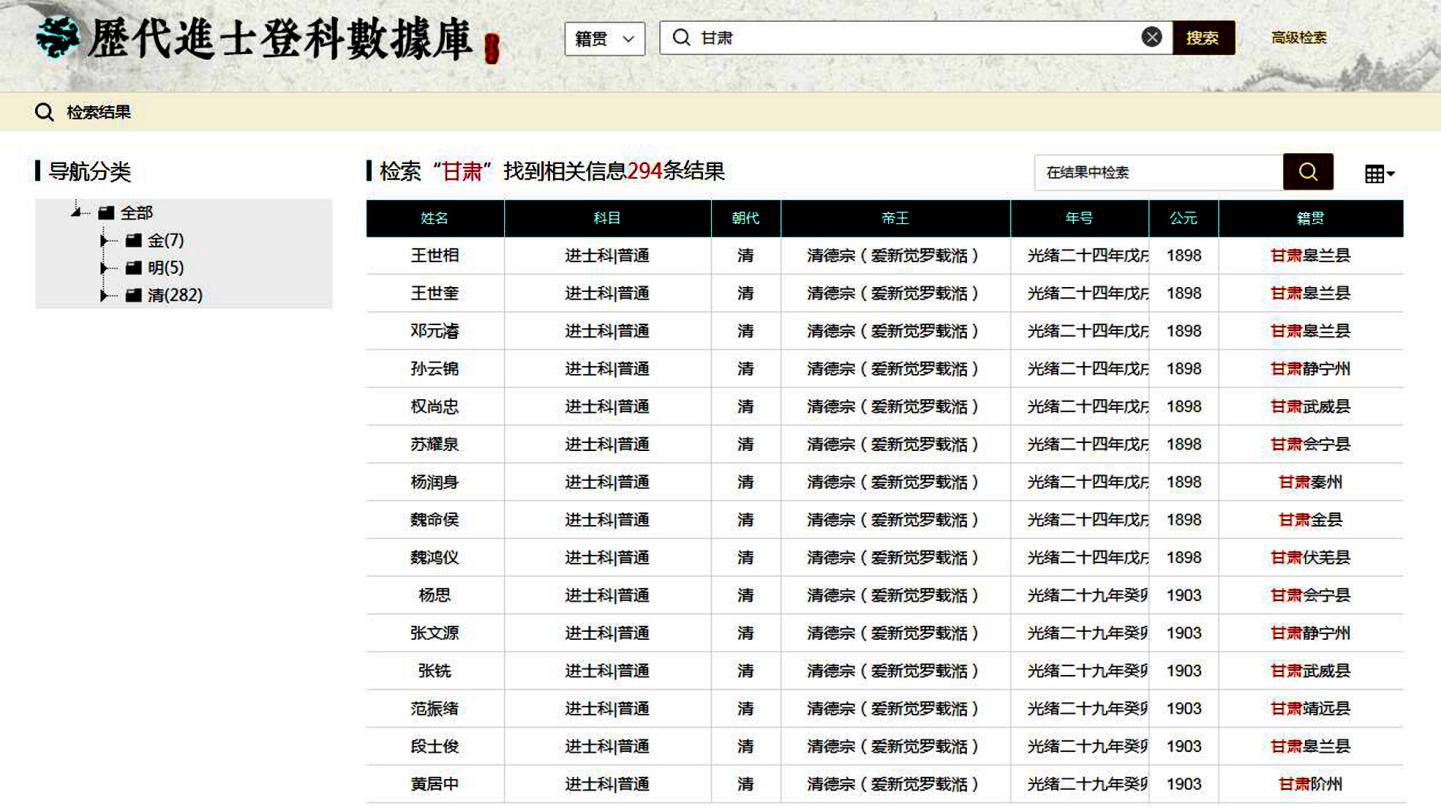The height and width of the screenshot is (809, 1441).
Task: Open the 籍贯 search field dropdown
Action: (604, 39)
